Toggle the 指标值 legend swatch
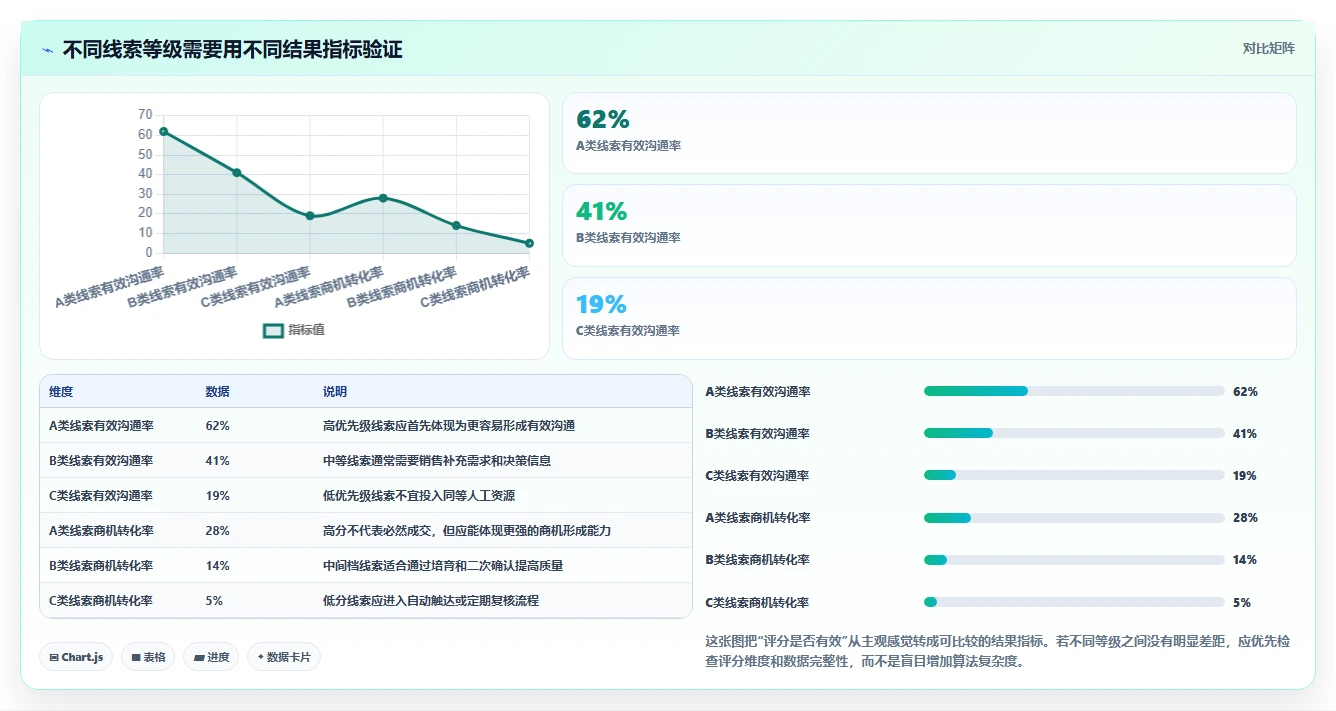 [273, 331]
